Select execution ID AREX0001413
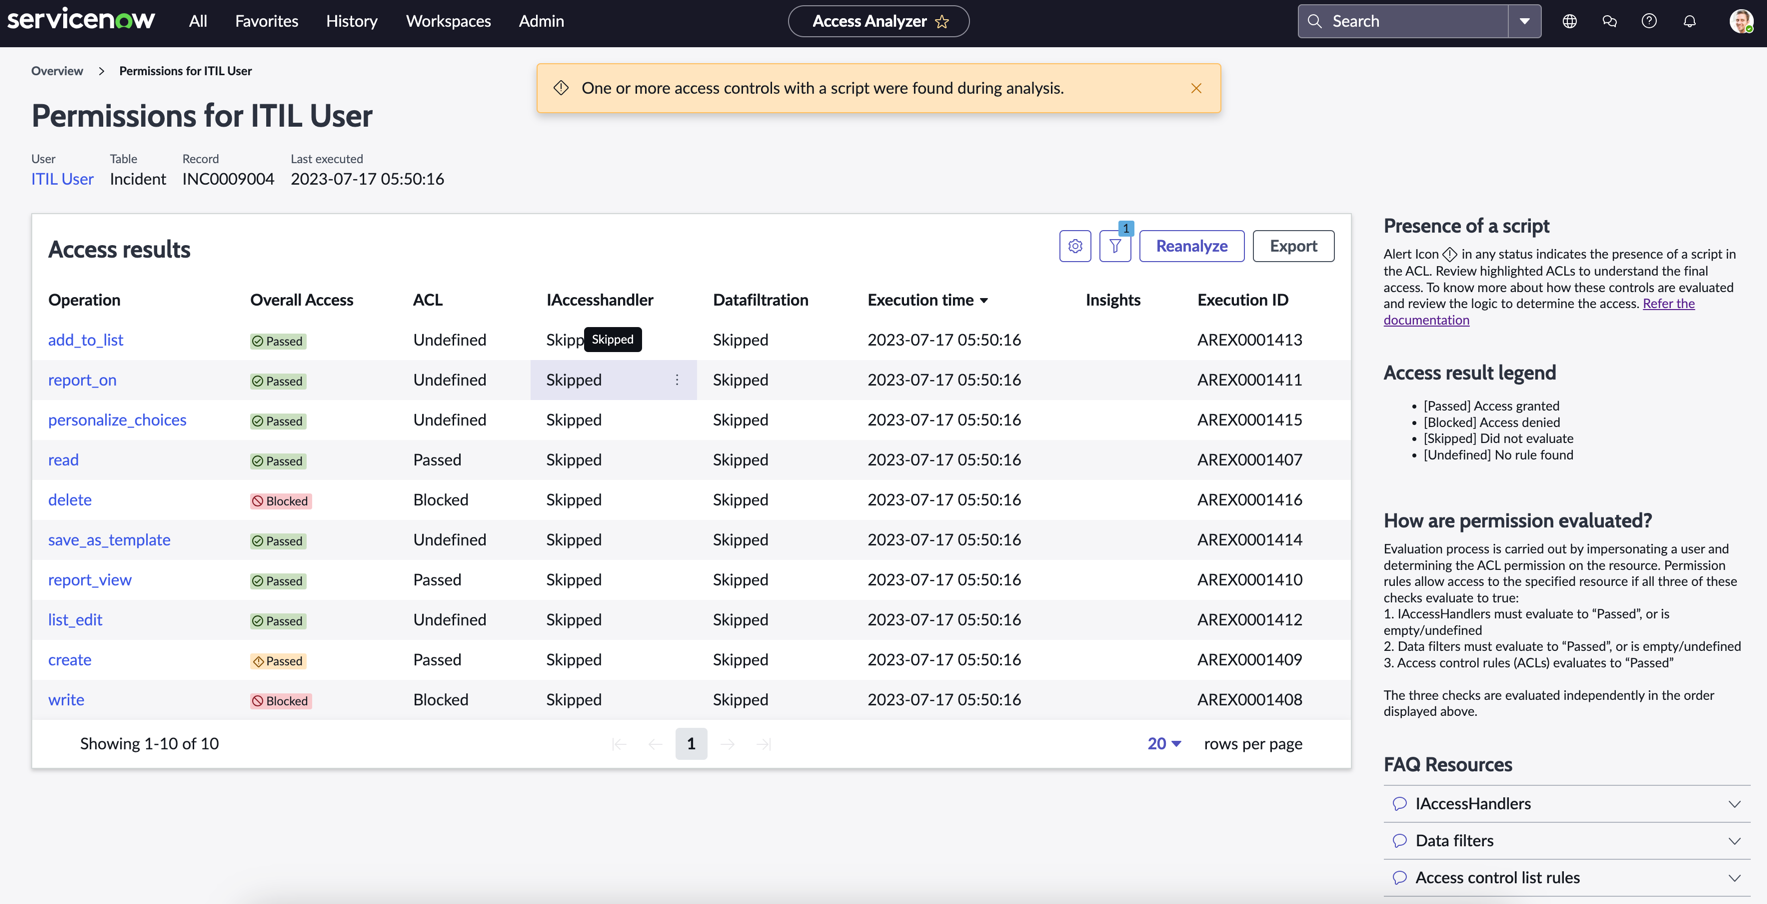Viewport: 1767px width, 904px height. tap(1250, 340)
